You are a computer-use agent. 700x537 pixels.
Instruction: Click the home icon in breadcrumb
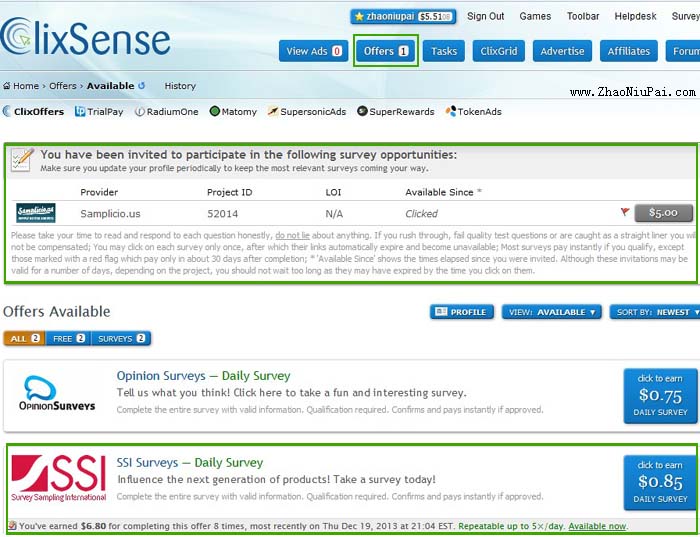pyautogui.click(x=7, y=86)
